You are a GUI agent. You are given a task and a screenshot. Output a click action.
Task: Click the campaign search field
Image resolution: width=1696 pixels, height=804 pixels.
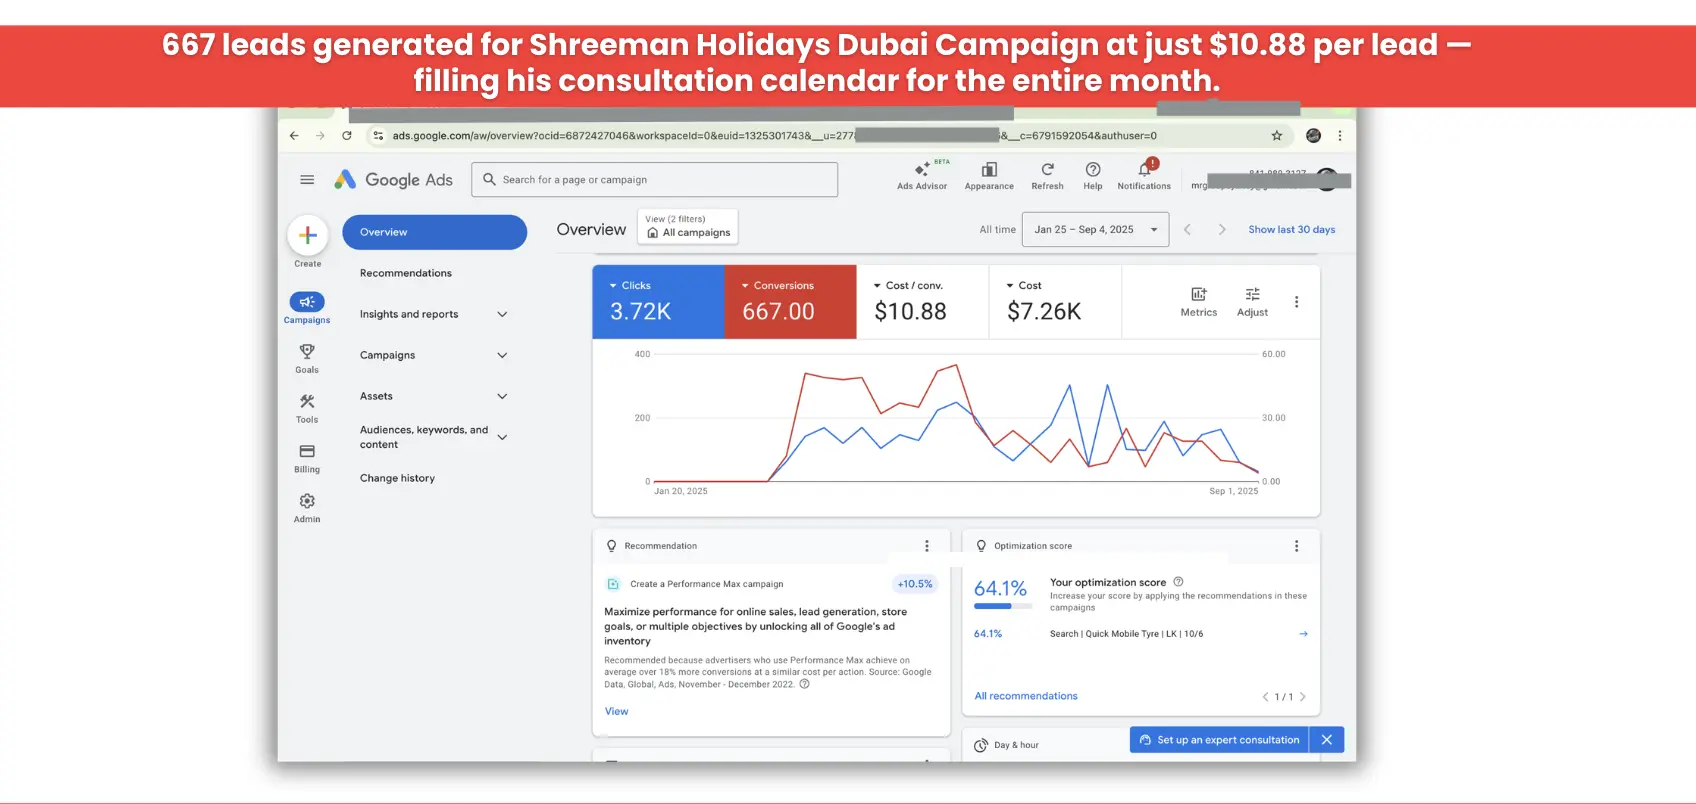(x=655, y=180)
